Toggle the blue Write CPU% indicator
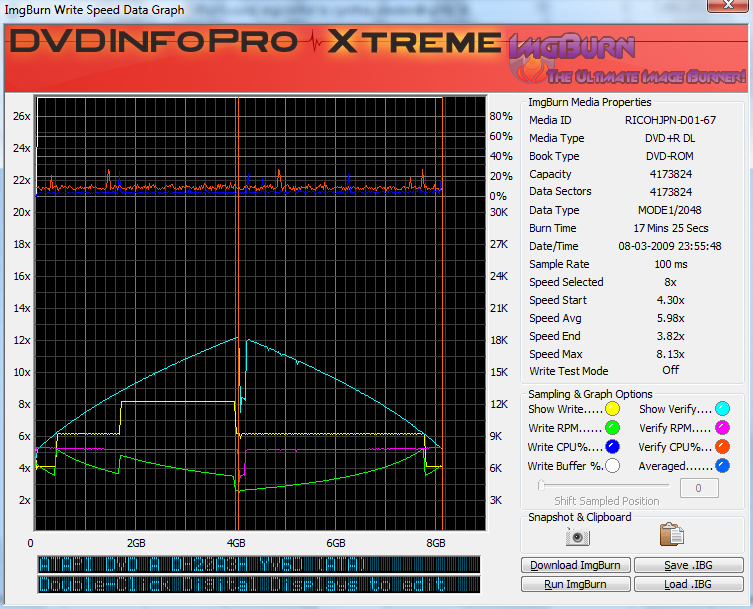This screenshot has height=609, width=753. 612,447
